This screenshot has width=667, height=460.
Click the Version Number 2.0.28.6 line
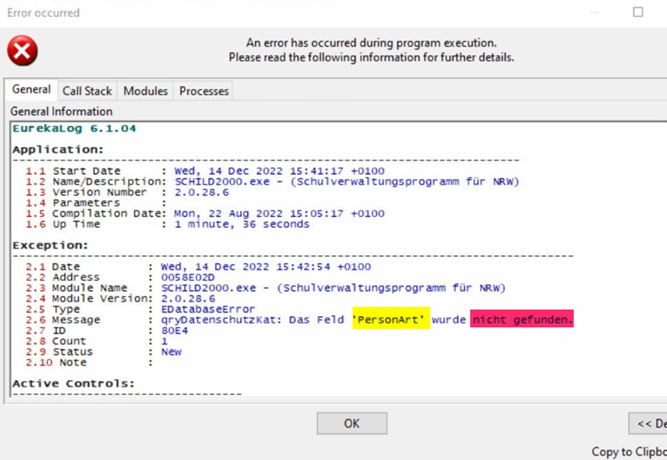coord(201,192)
